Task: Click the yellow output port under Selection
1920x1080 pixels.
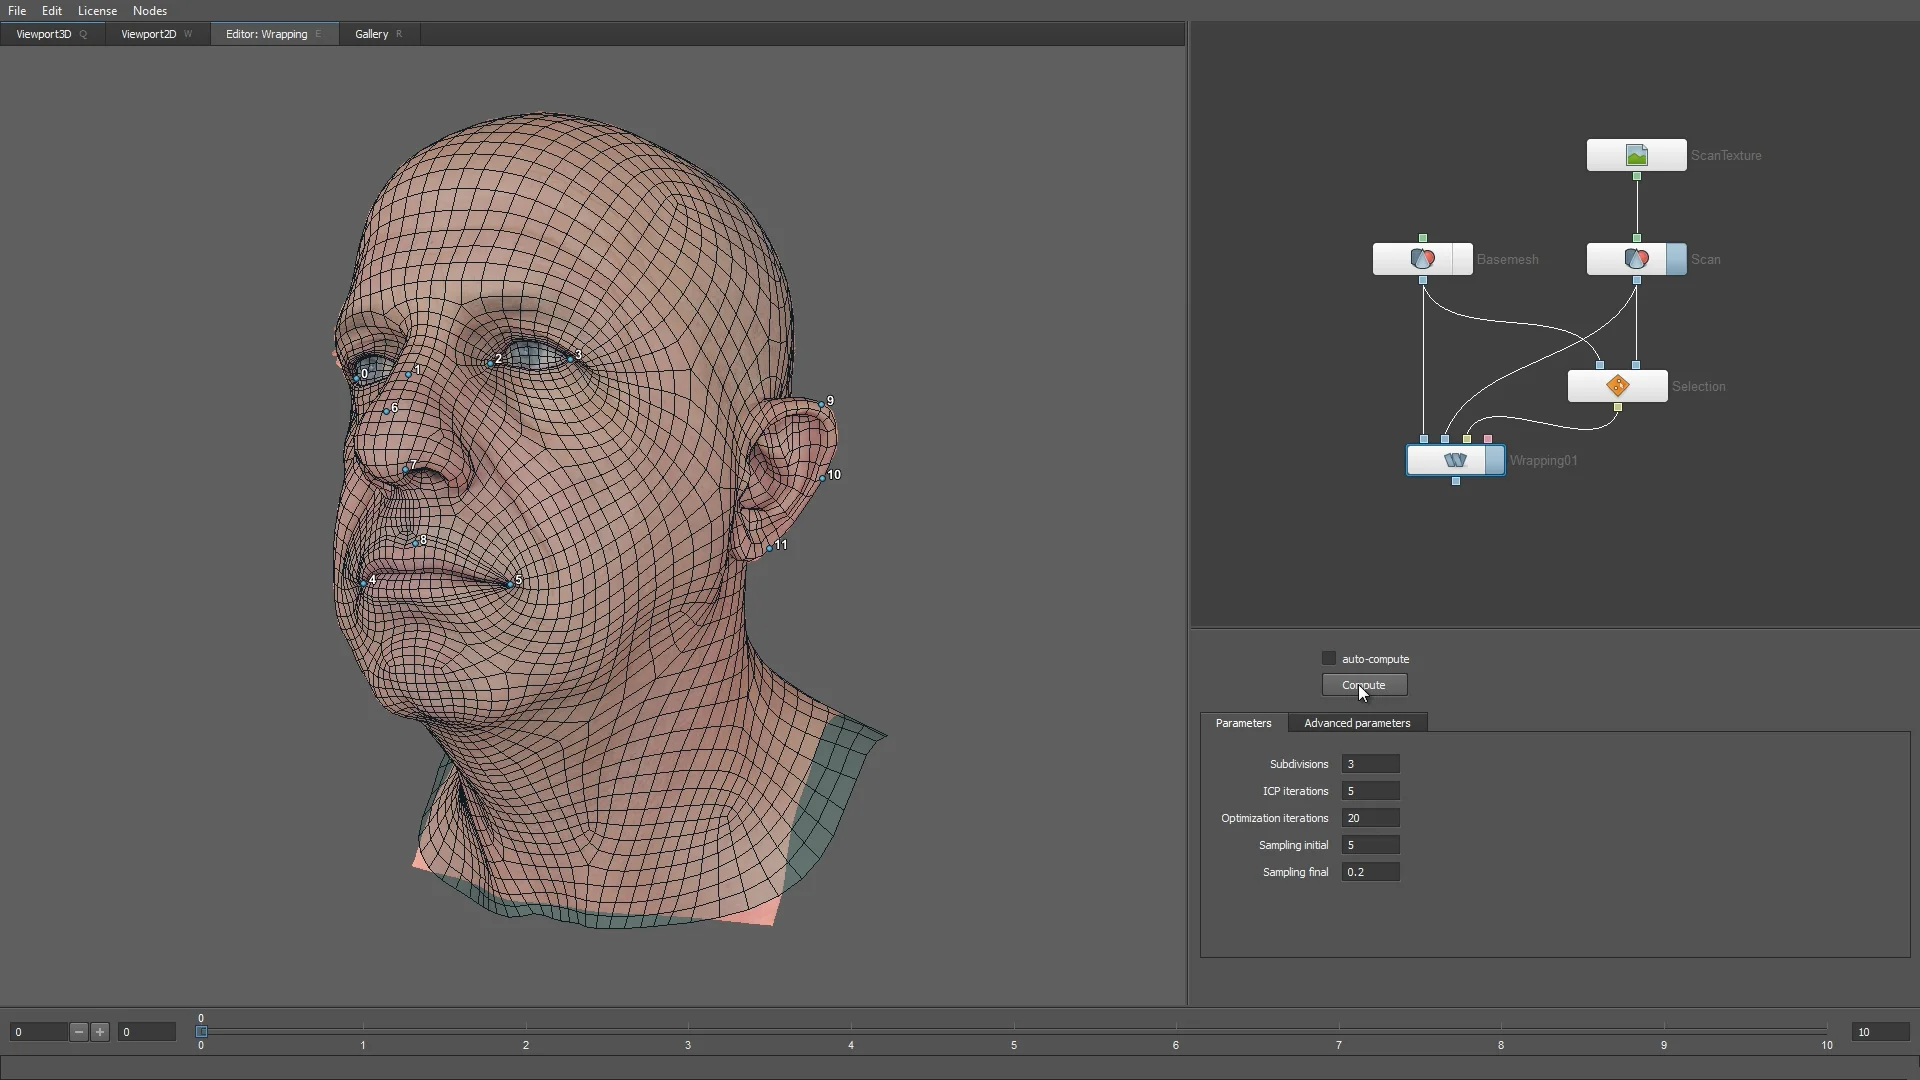Action: point(1617,407)
